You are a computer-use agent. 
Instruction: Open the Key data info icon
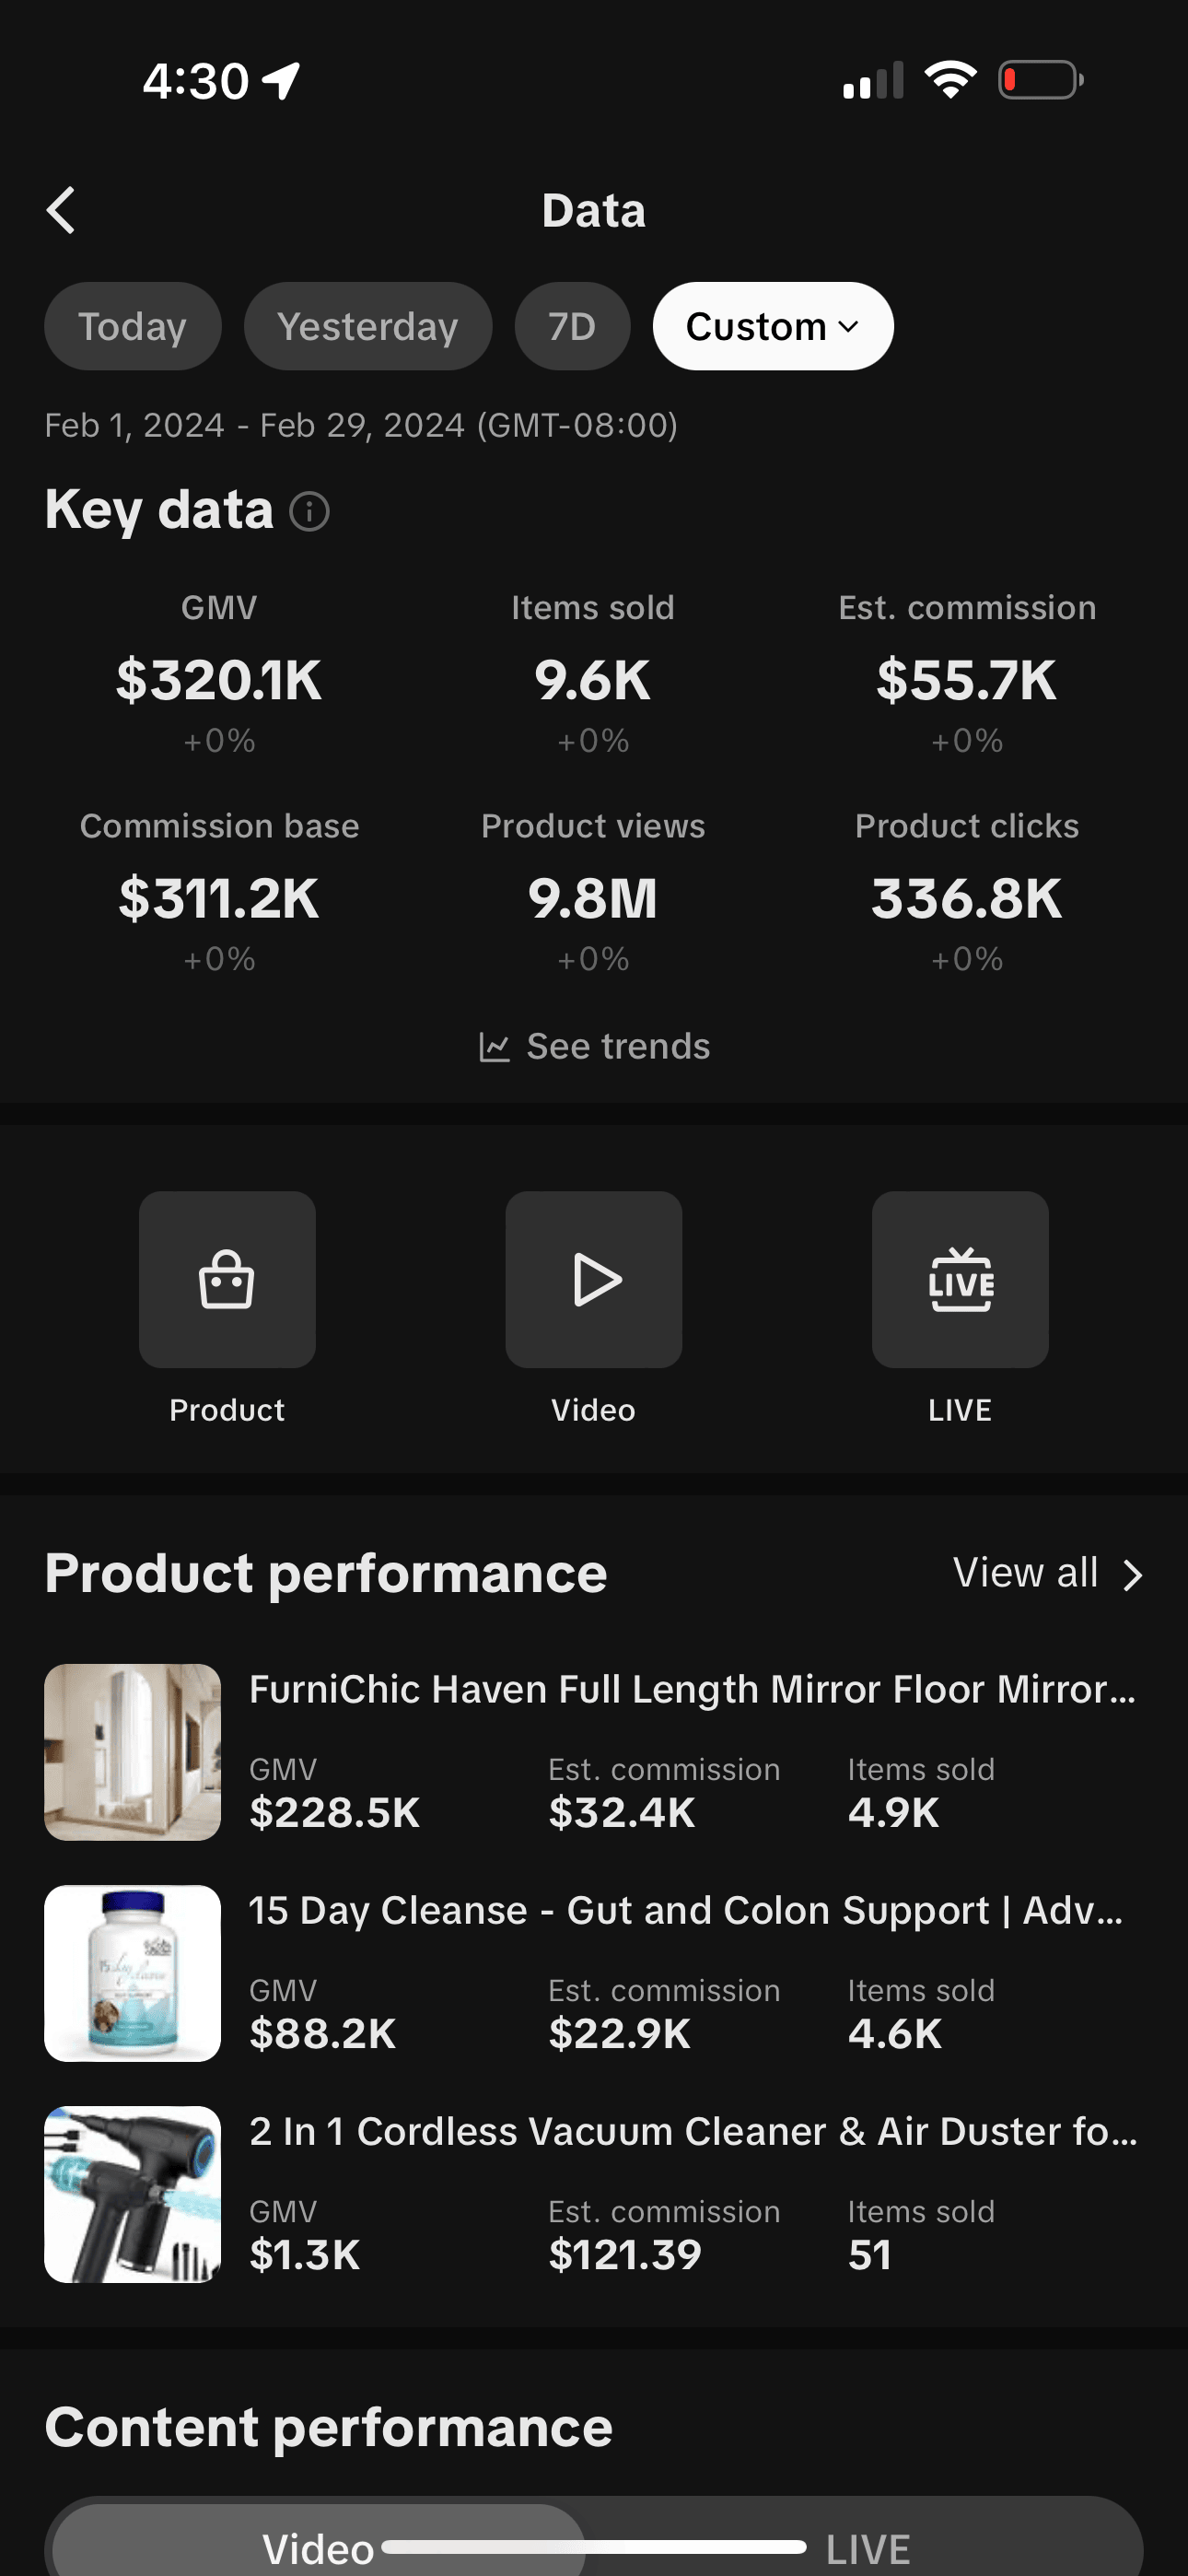[309, 511]
